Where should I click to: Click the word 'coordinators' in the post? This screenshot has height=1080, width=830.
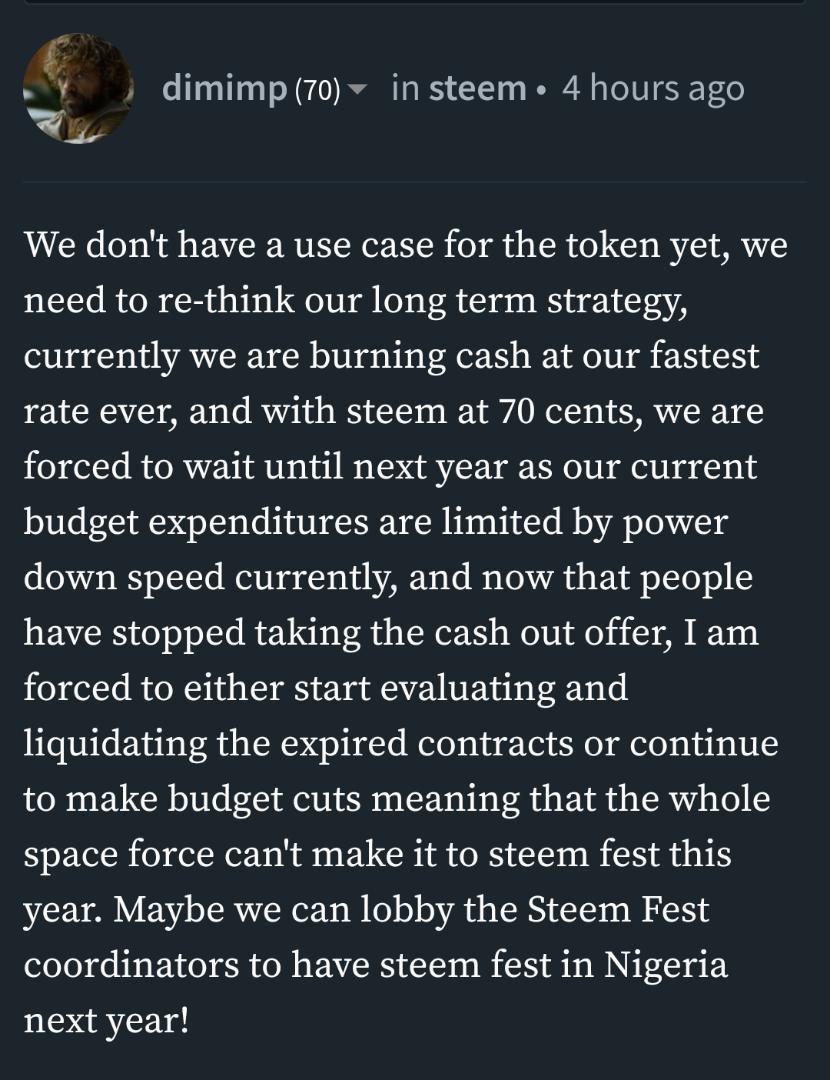pyautogui.click(x=131, y=964)
